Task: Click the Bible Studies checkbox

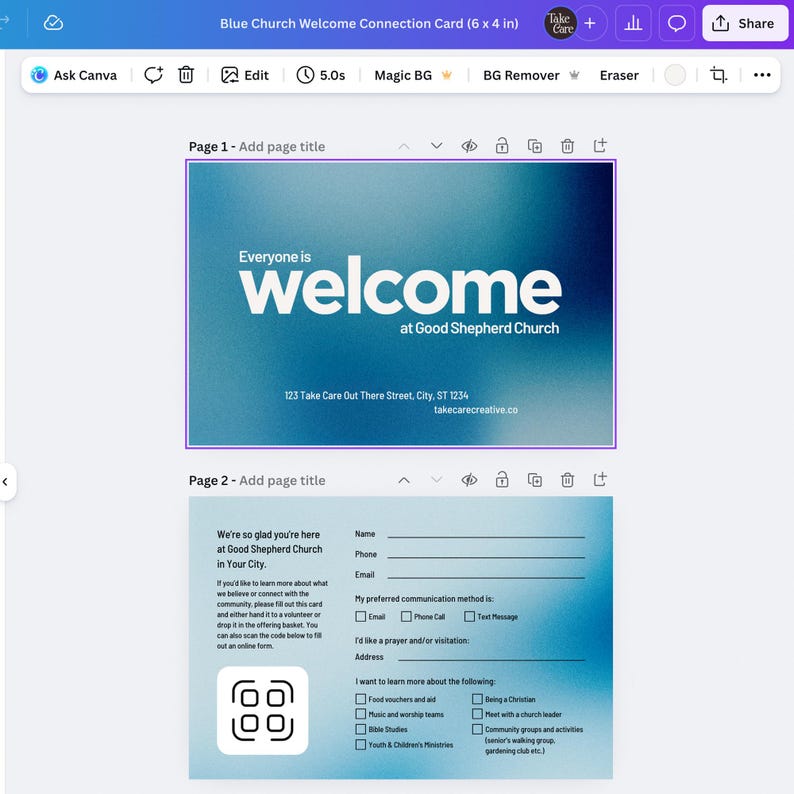Action: [361, 729]
